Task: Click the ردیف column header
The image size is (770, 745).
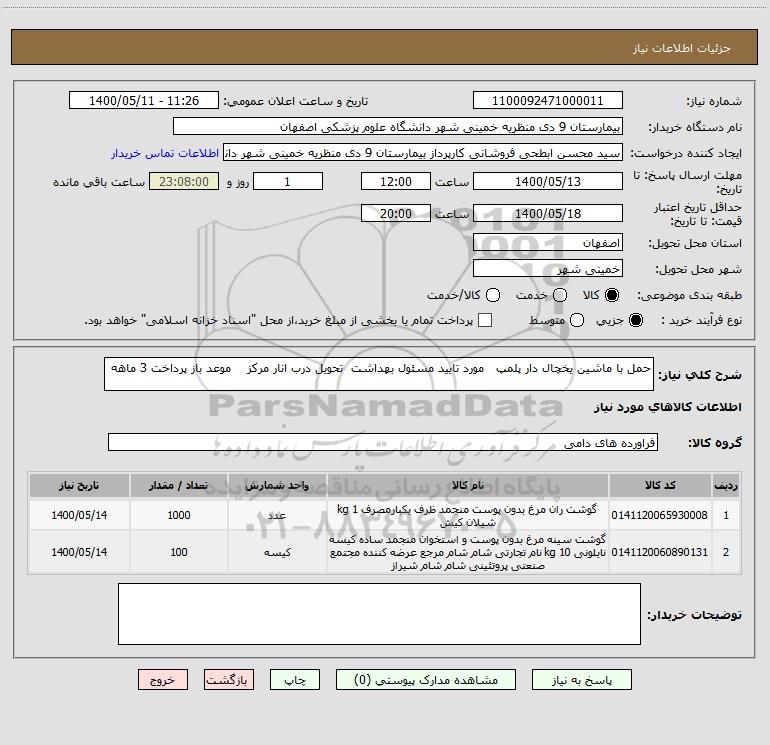Action: 726,486
